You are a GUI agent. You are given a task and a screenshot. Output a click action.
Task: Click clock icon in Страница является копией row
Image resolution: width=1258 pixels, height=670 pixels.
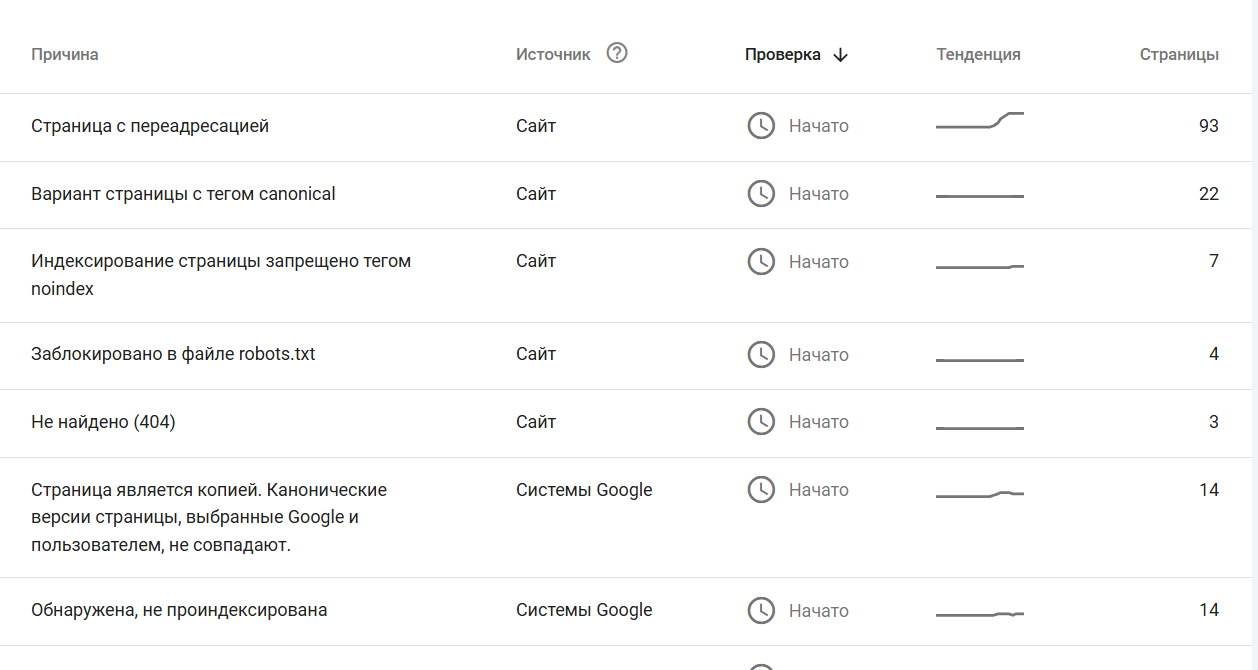(x=761, y=490)
